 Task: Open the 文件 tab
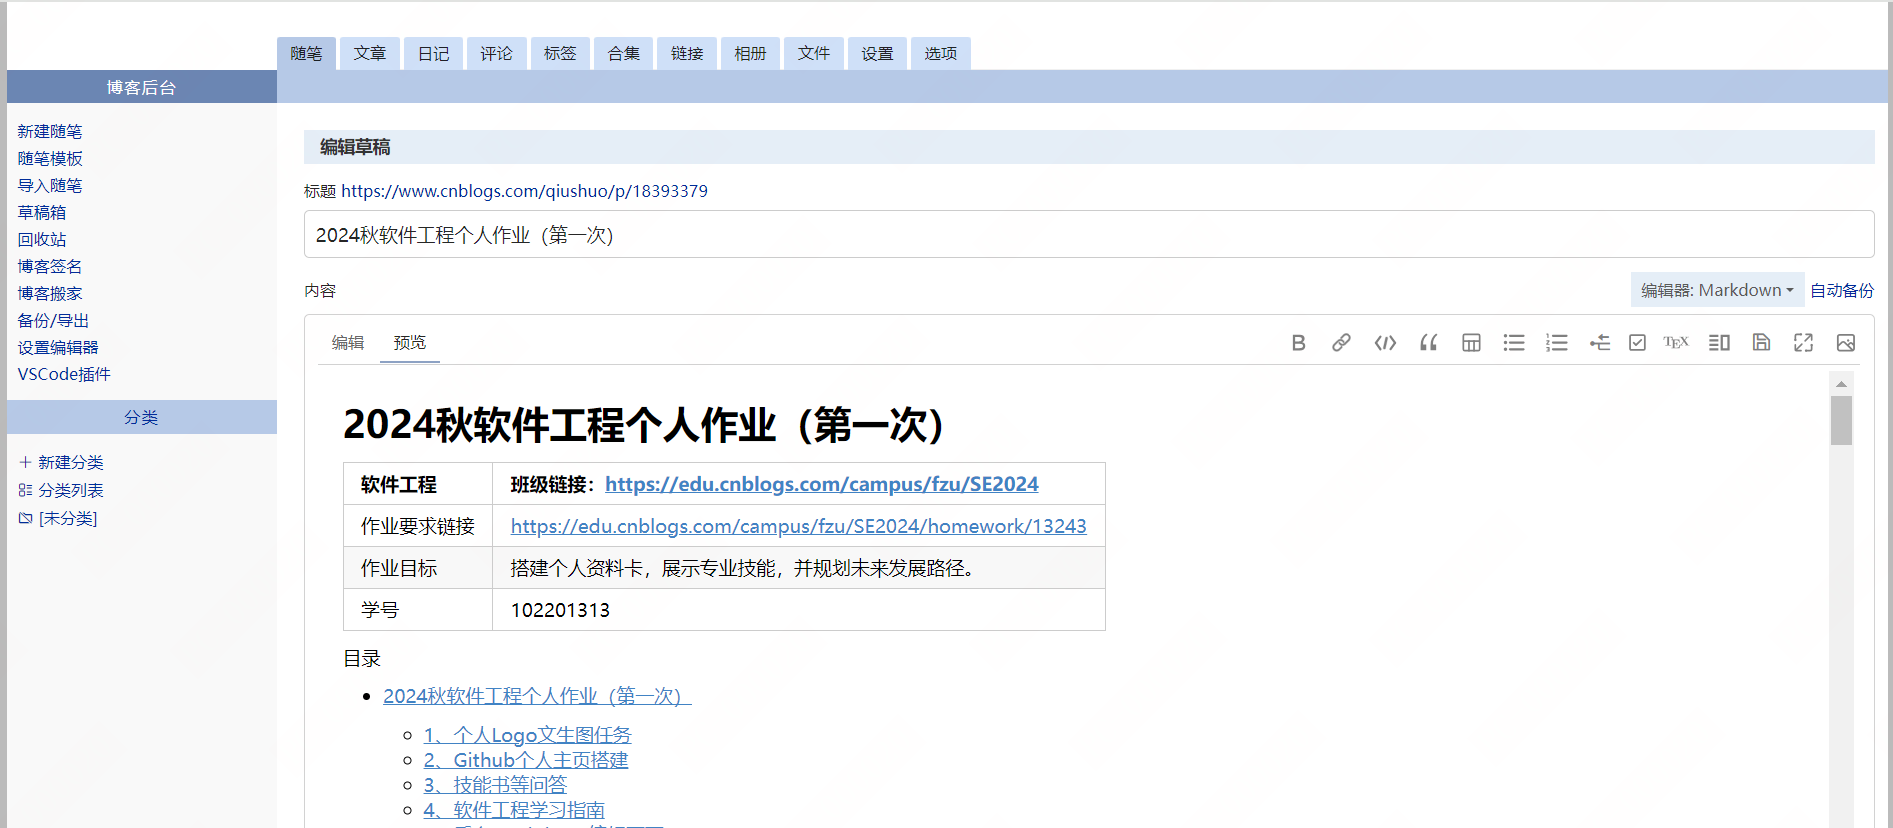(x=814, y=53)
